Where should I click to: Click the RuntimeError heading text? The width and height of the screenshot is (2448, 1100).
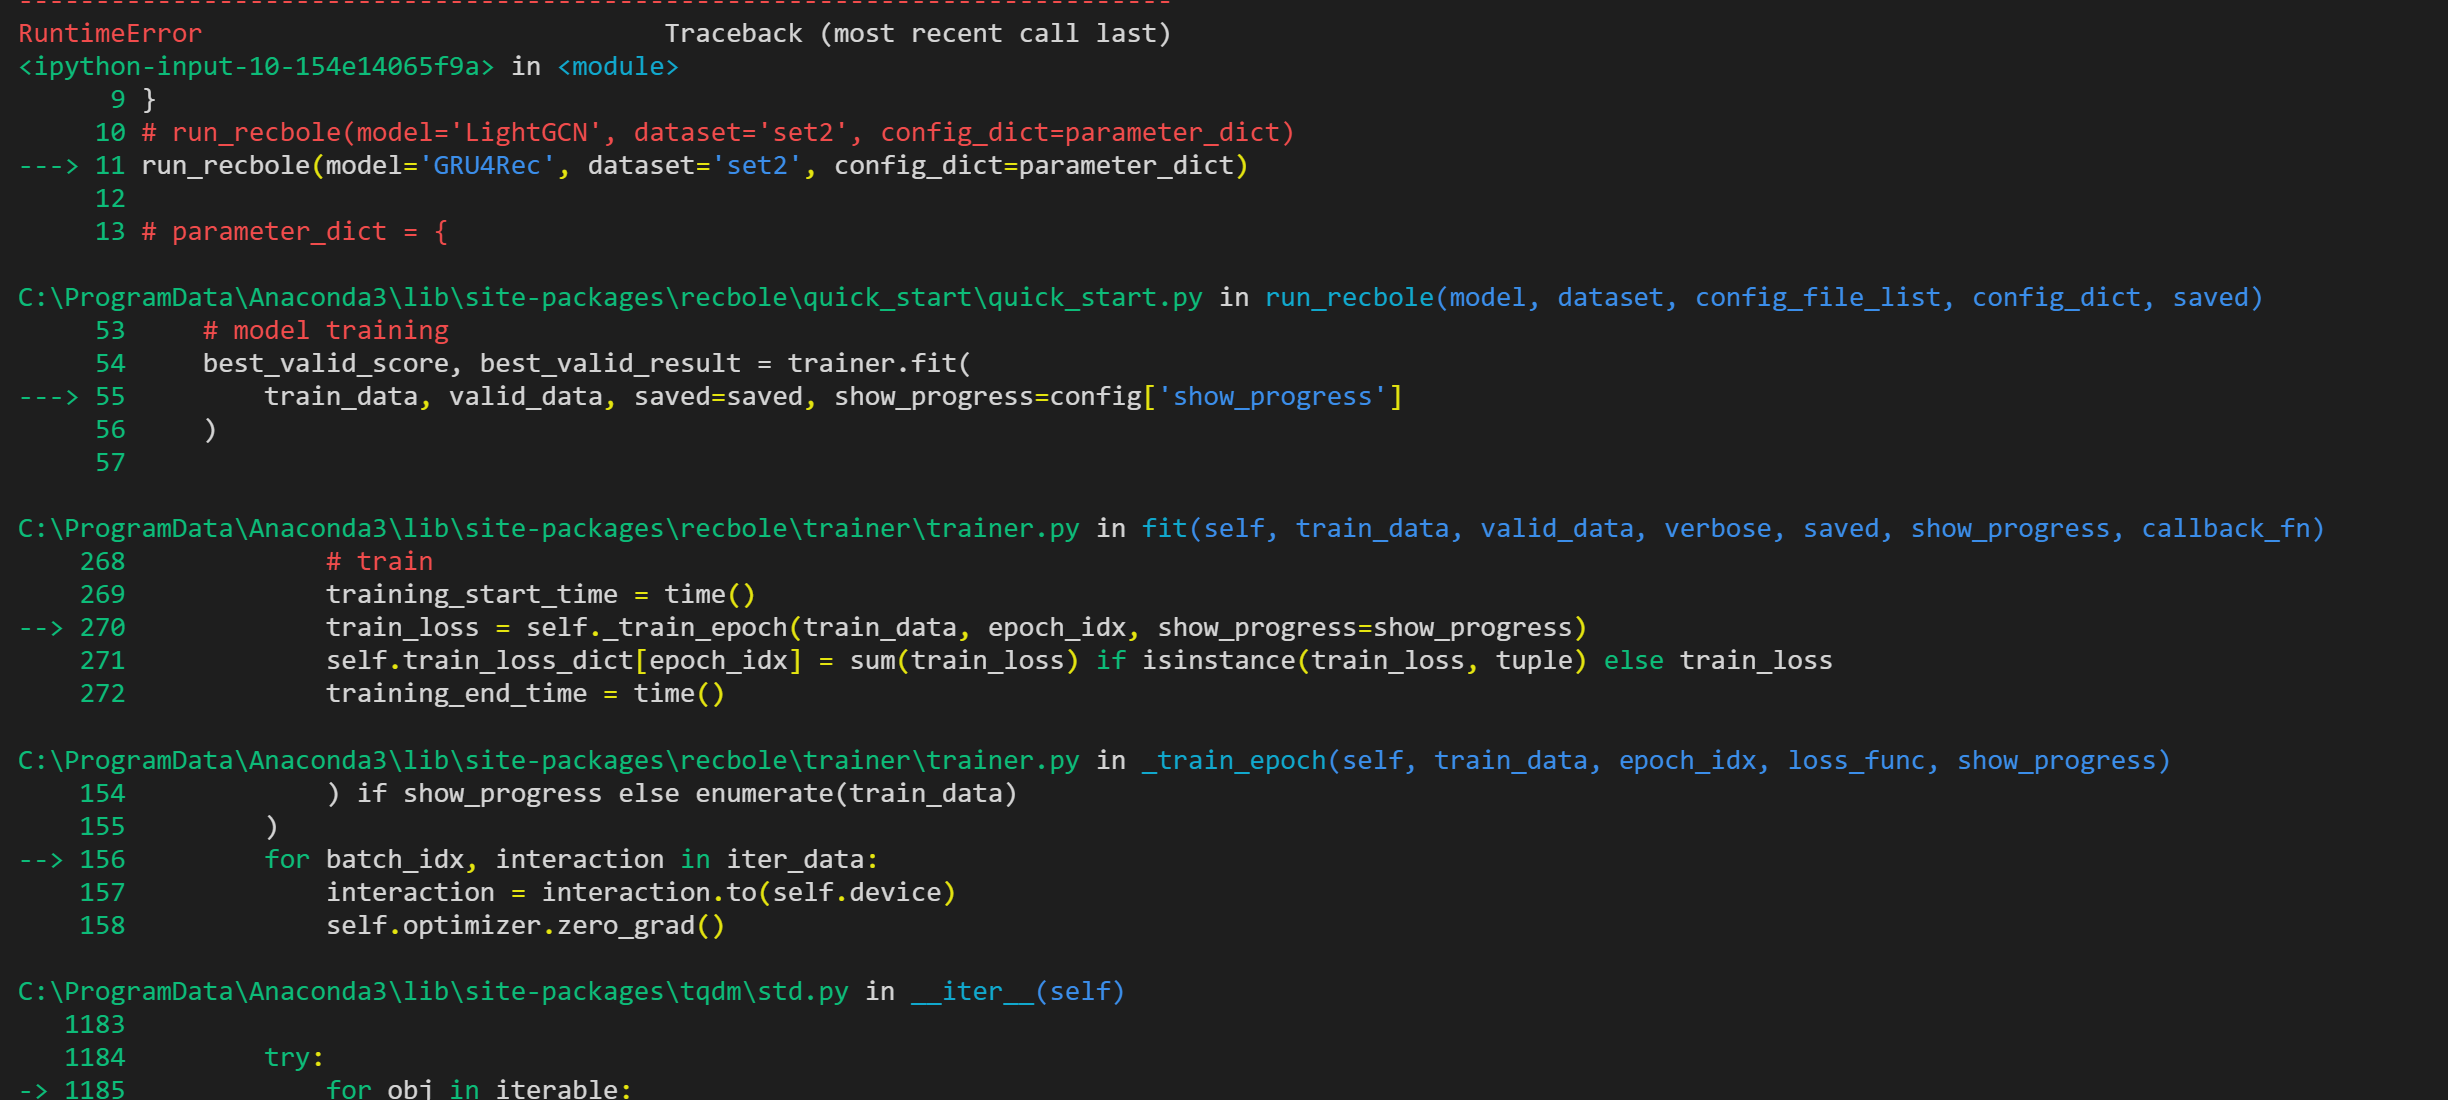110,33
